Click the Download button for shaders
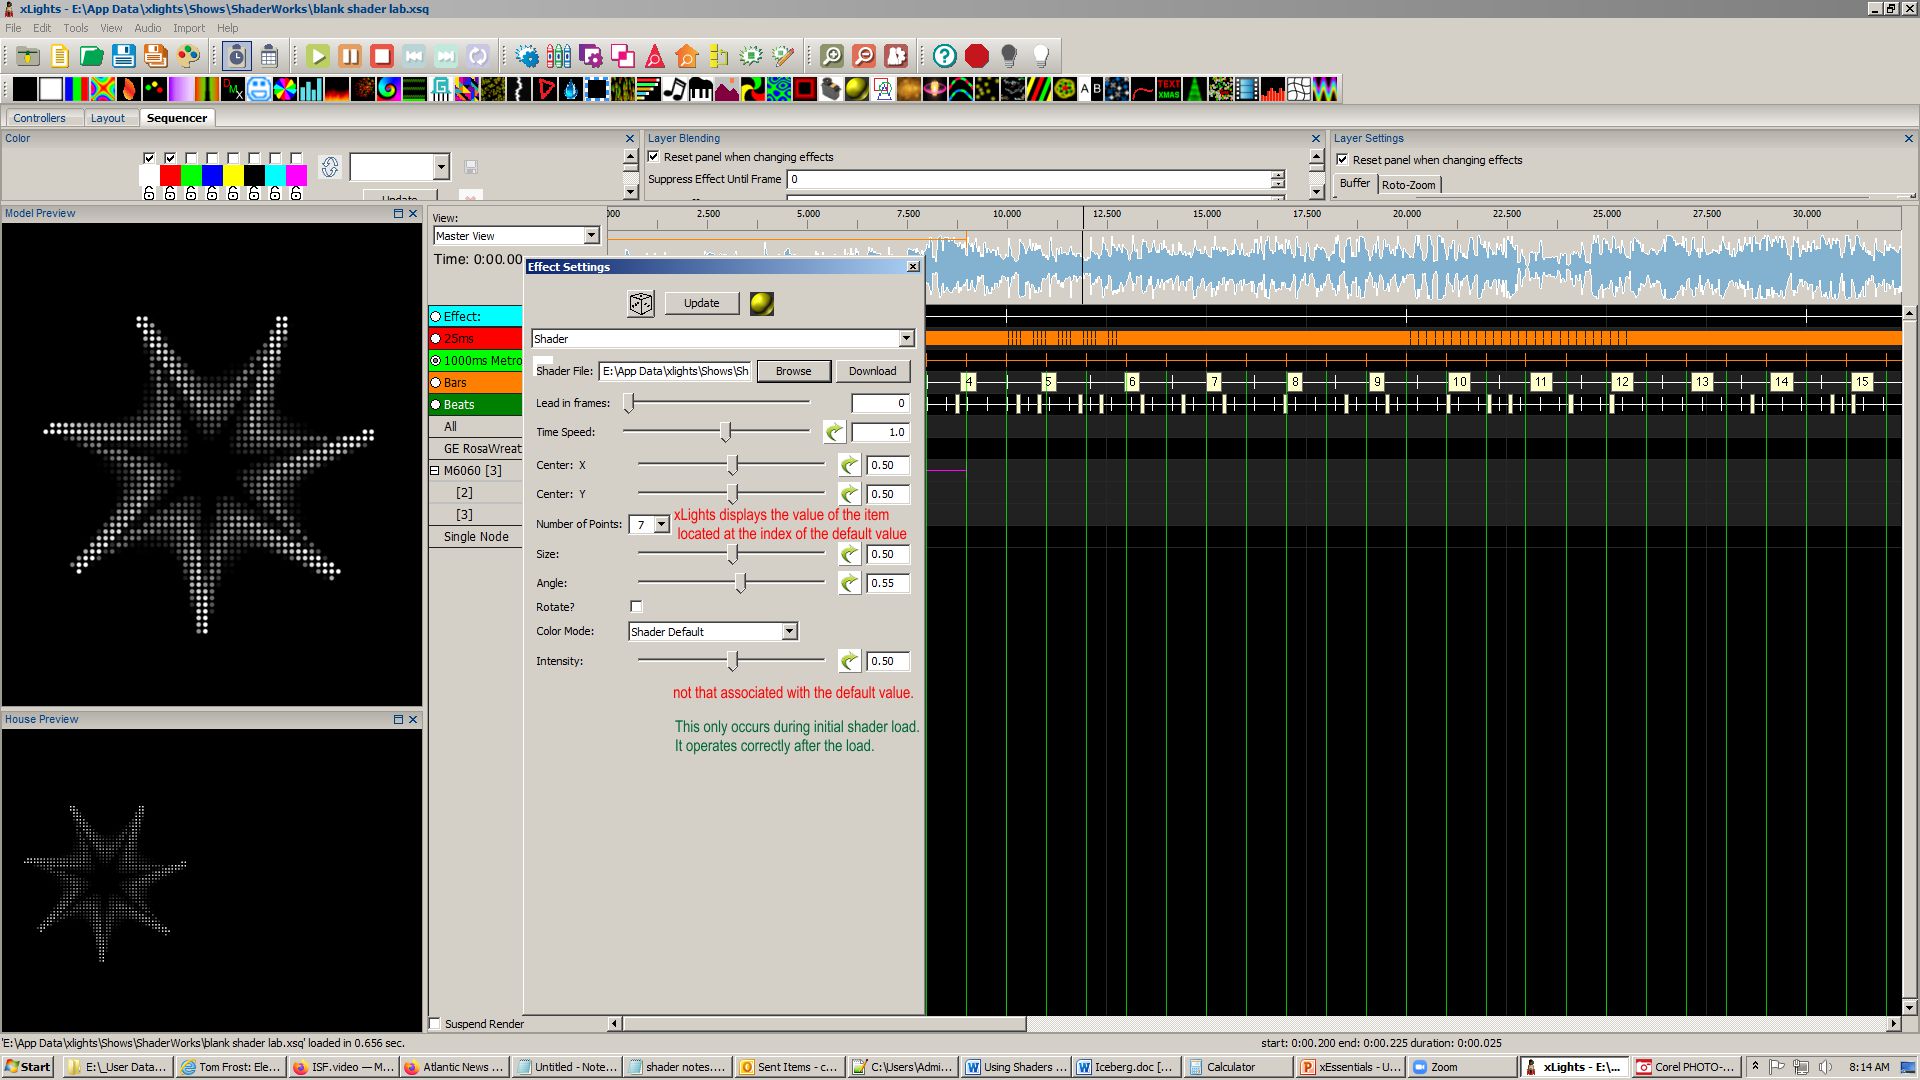 click(872, 371)
